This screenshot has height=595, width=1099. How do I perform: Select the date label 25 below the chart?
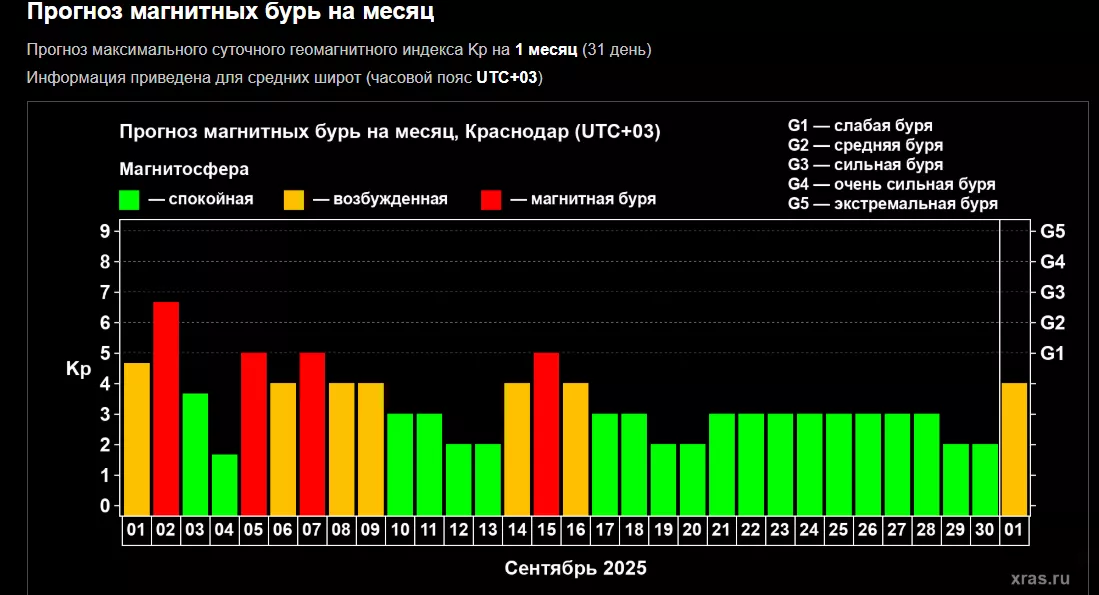[839, 529]
